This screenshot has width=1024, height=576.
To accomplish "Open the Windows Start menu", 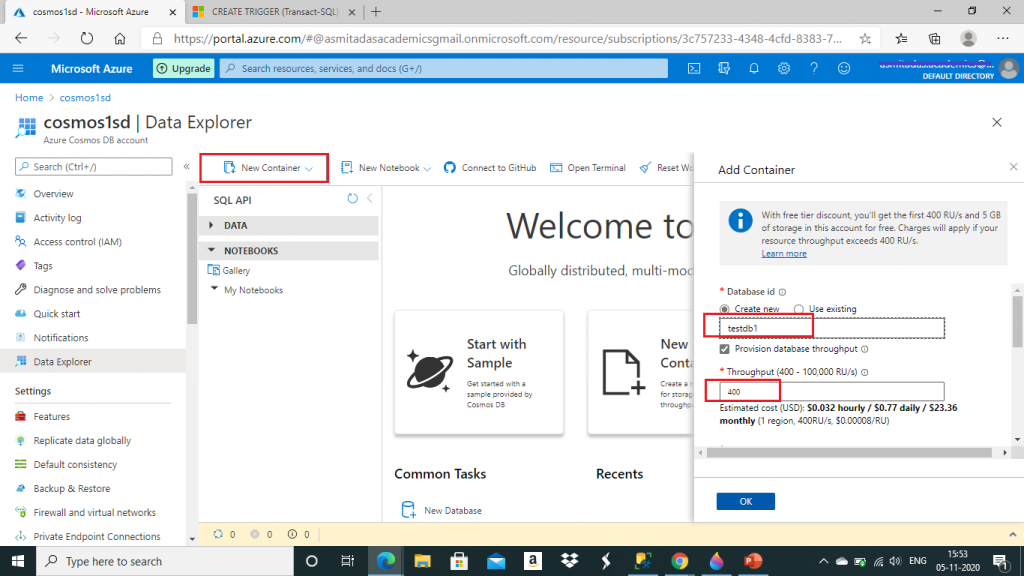I will pos(18,561).
